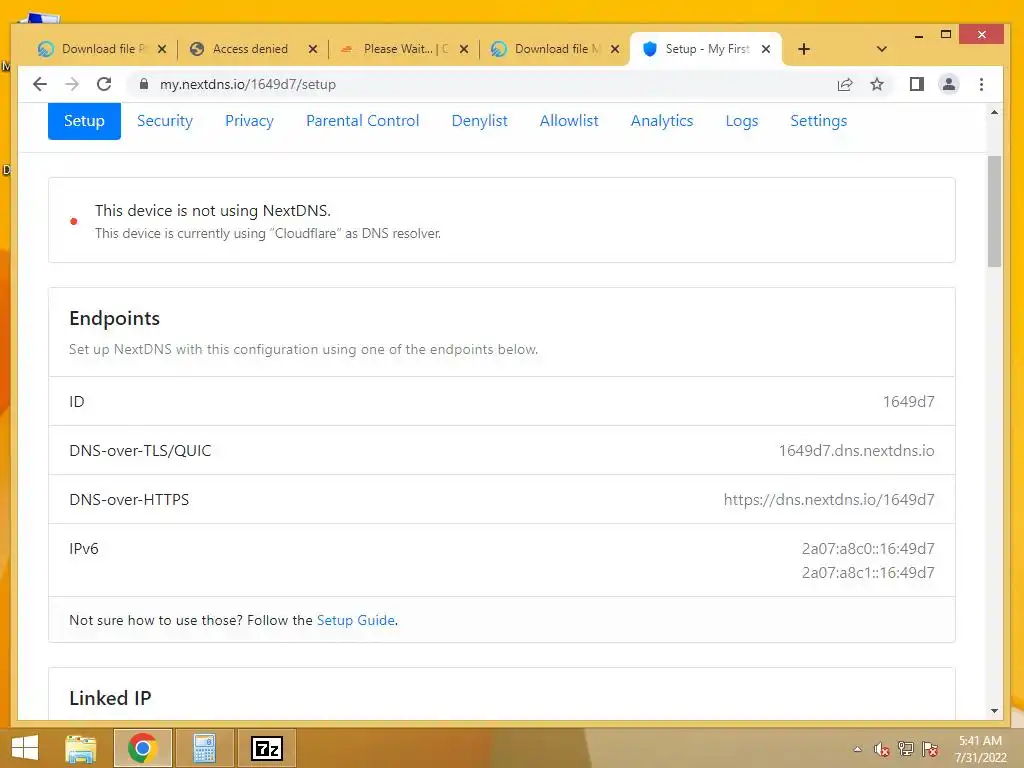This screenshot has width=1024, height=768.
Task: Click the scrollbar up arrow
Action: click(x=994, y=112)
